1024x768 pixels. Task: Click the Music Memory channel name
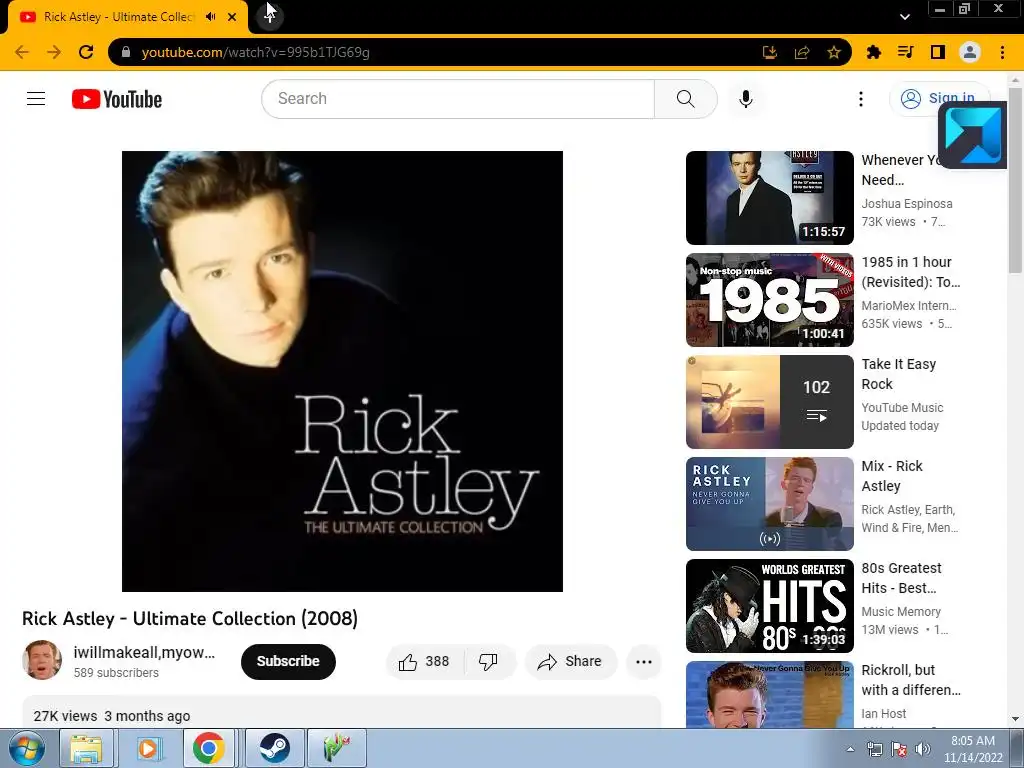[901, 611]
